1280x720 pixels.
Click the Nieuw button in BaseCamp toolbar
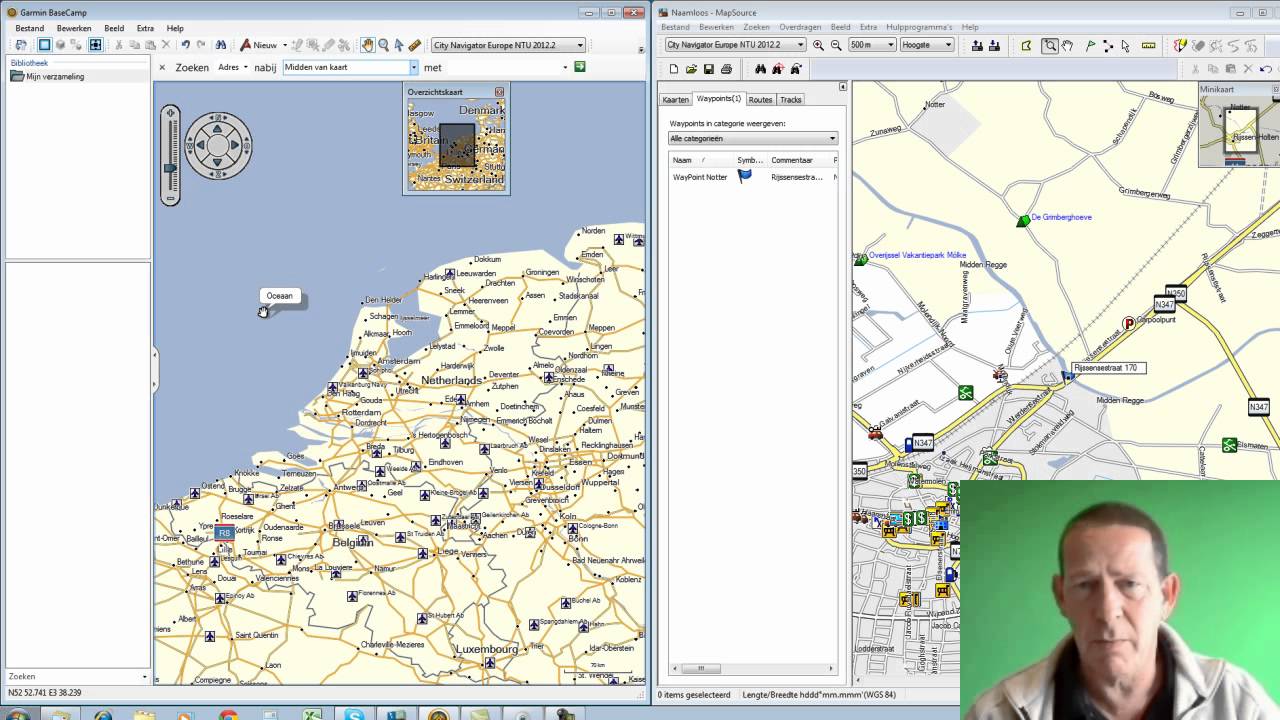pos(258,45)
